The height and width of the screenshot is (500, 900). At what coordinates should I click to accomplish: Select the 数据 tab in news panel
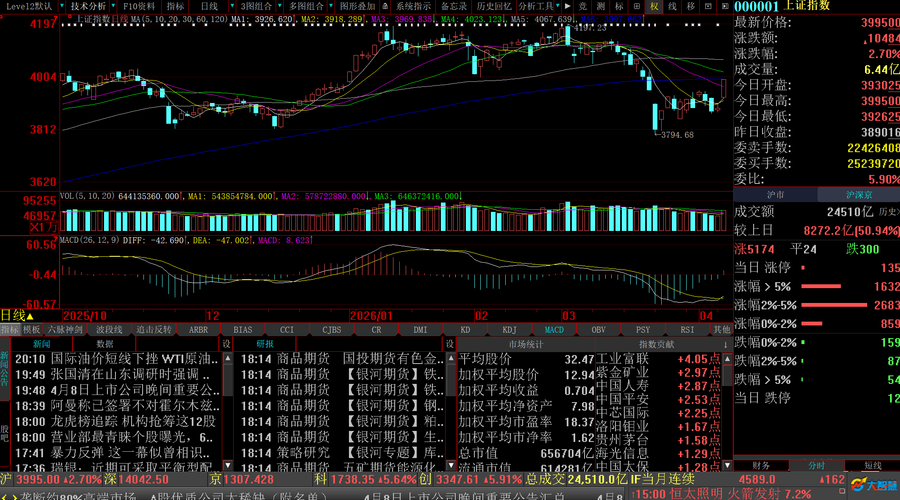click(x=104, y=344)
